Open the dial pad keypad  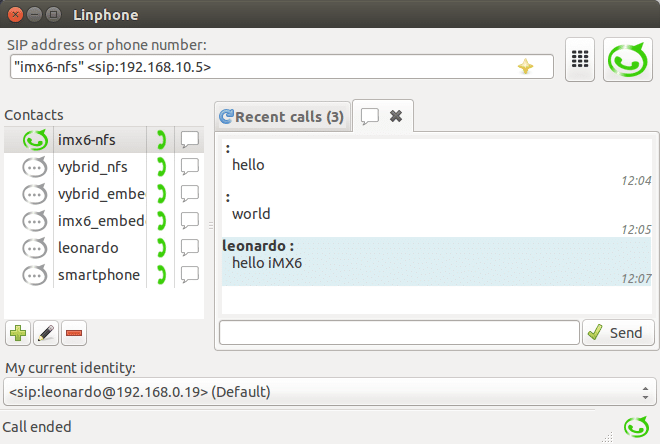tap(579, 60)
